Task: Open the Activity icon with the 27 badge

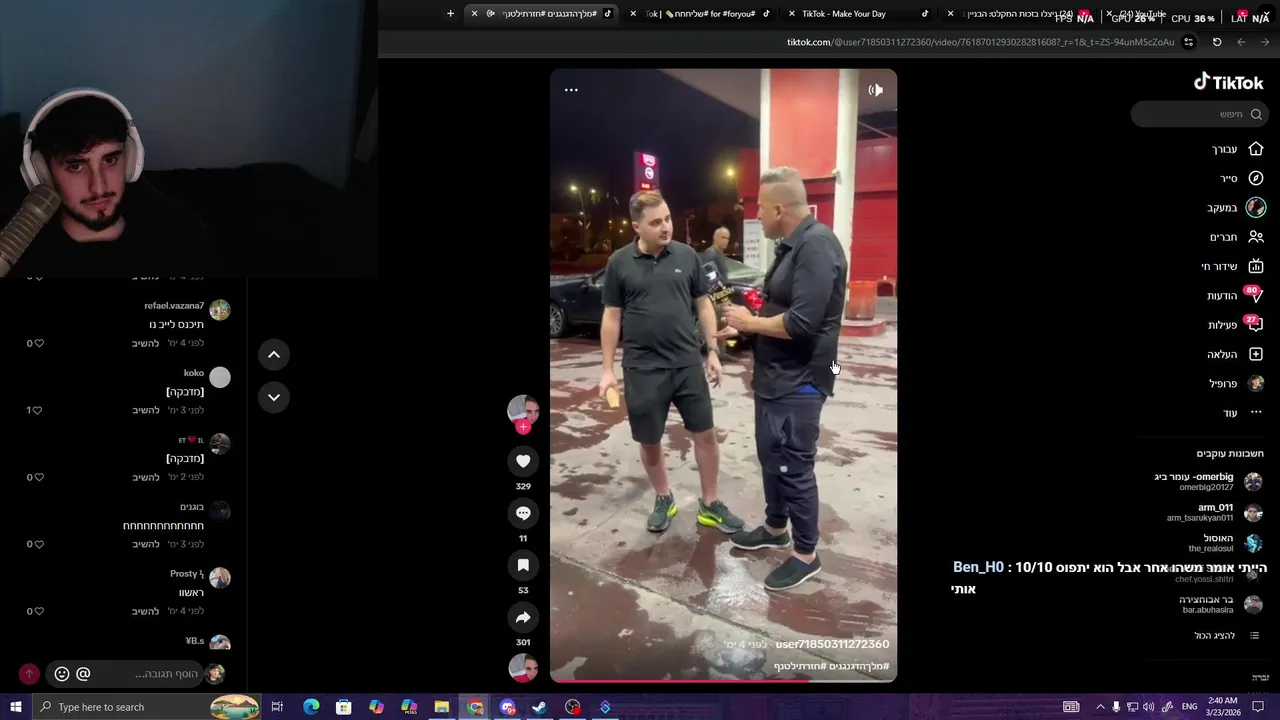Action: [1255, 324]
